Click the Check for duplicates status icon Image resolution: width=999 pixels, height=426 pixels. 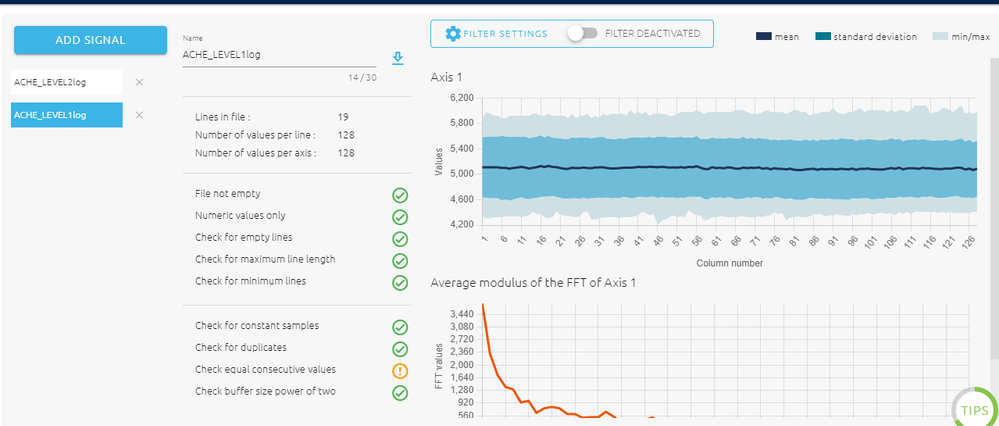(x=400, y=349)
